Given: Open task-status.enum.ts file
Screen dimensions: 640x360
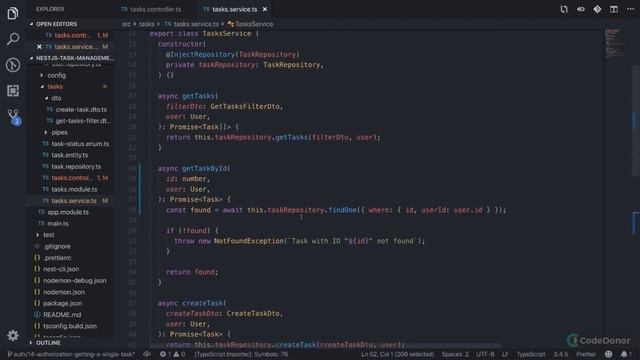Looking at the screenshot, I should click(x=80, y=144).
